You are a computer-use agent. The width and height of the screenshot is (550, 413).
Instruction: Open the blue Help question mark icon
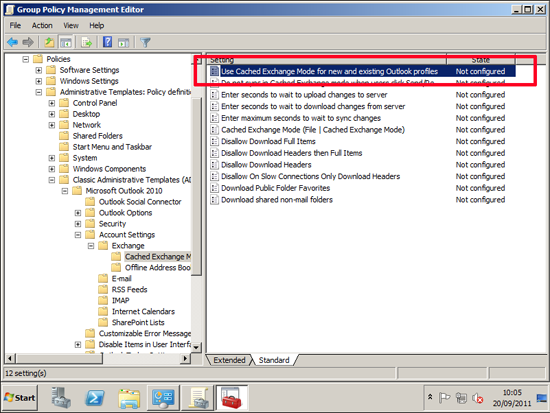point(107,42)
